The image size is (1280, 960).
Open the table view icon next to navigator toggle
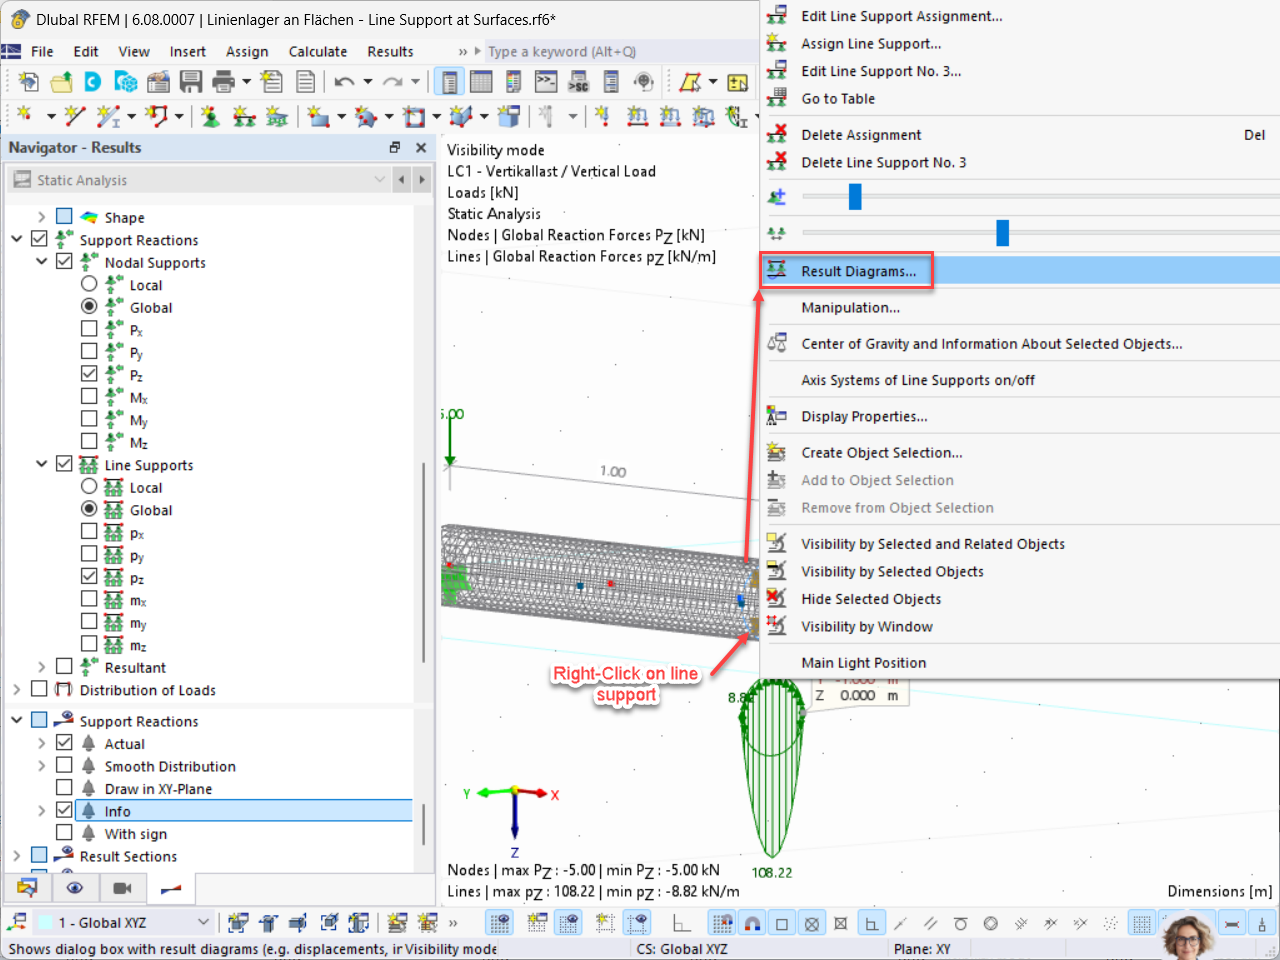tap(481, 81)
